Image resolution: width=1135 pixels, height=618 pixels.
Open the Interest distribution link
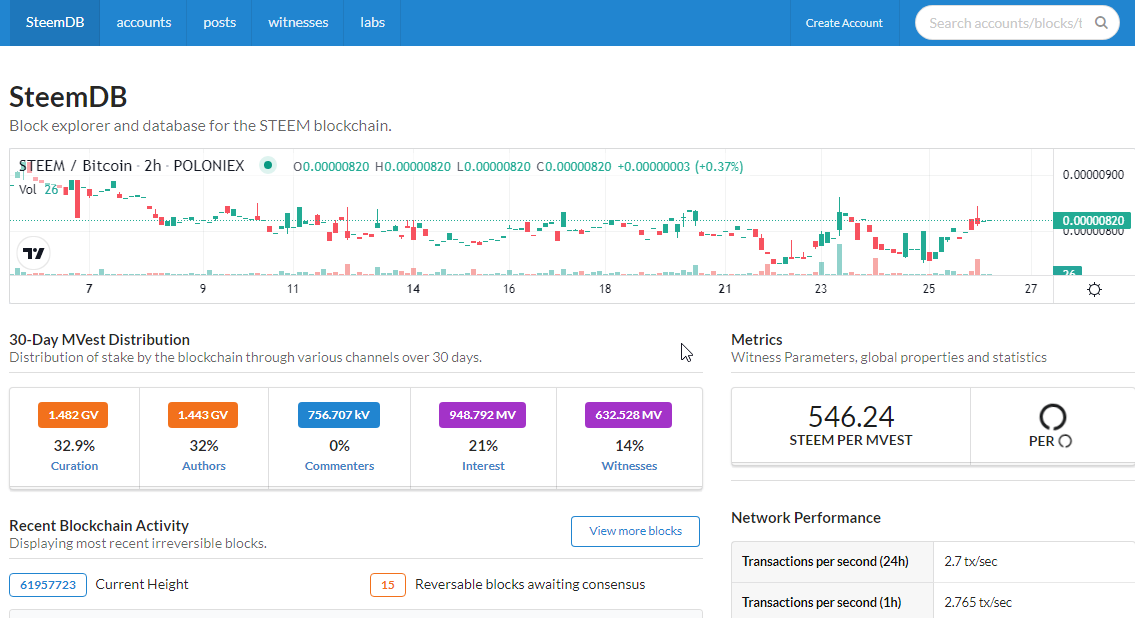(484, 466)
